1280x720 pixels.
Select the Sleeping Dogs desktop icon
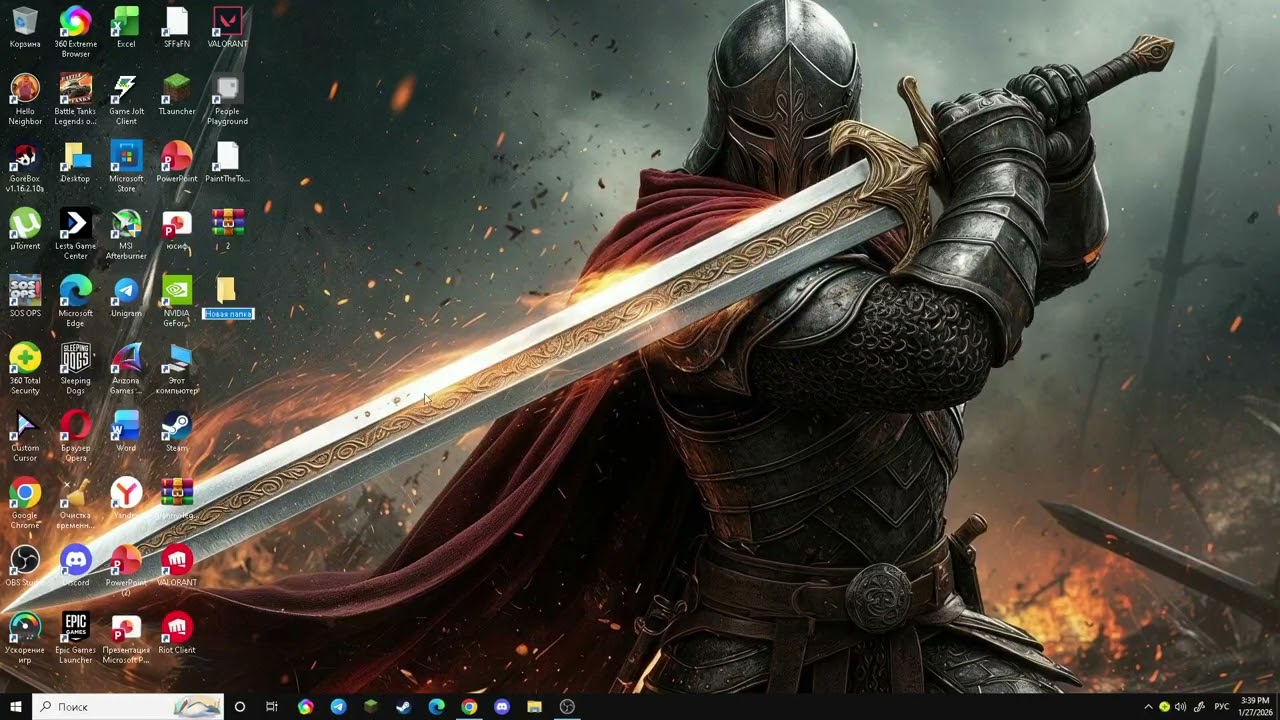(x=76, y=357)
